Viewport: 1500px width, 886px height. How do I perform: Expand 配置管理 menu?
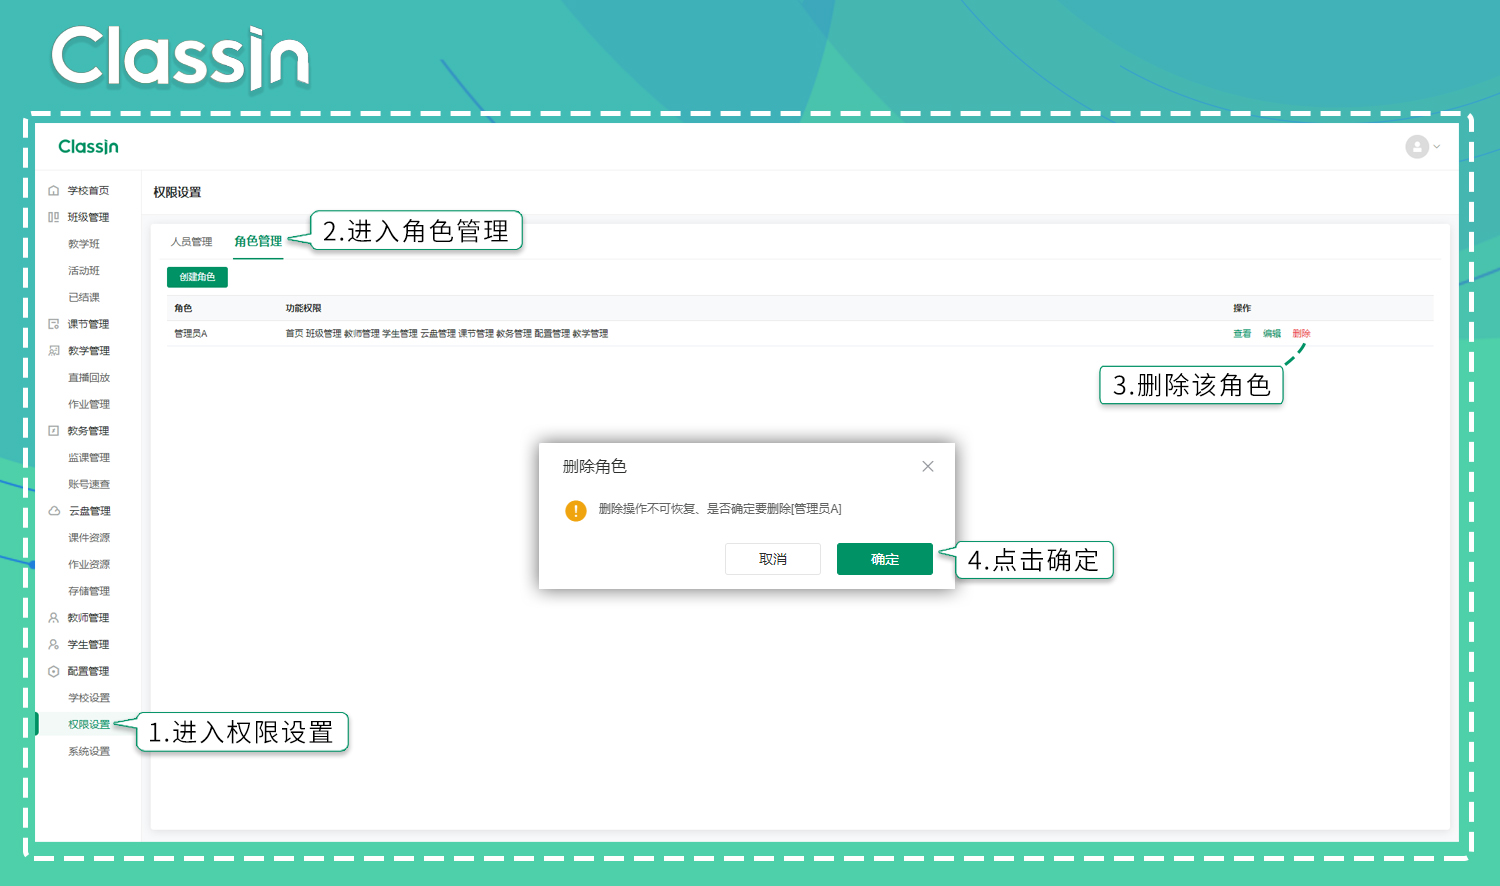[88, 671]
